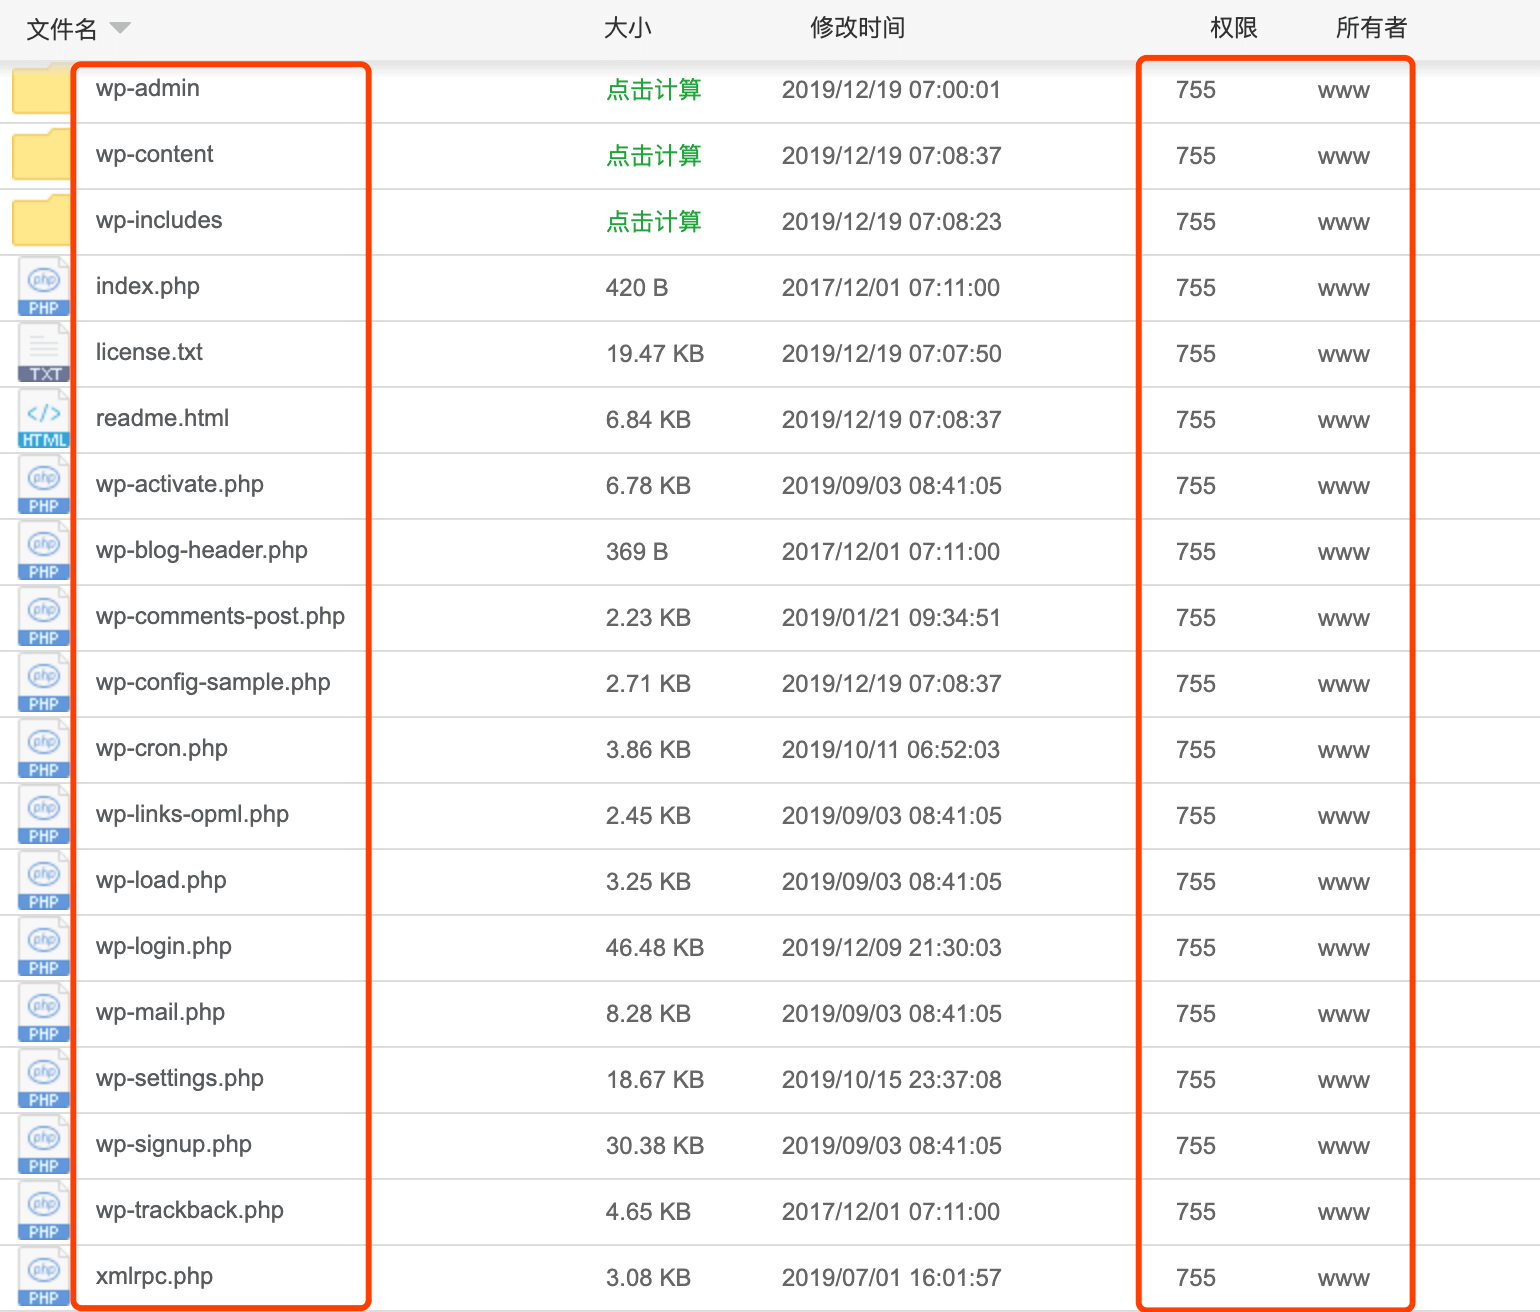
Task: Click the 大小 column header
Action: click(628, 28)
